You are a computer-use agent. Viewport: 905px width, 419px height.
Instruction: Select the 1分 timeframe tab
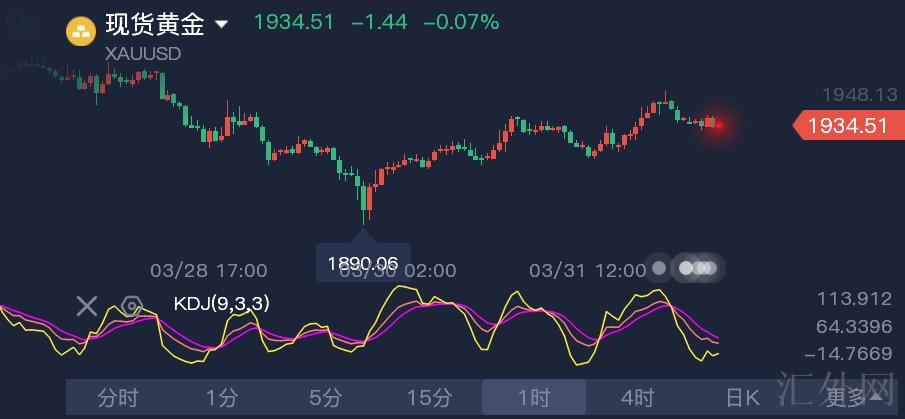point(222,398)
